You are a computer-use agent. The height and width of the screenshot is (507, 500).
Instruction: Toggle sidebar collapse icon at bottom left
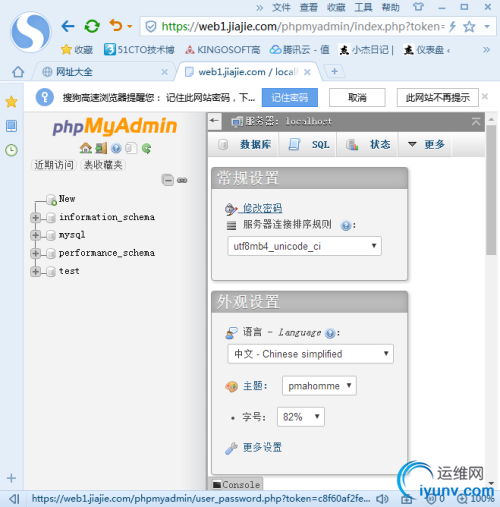[x=14, y=499]
